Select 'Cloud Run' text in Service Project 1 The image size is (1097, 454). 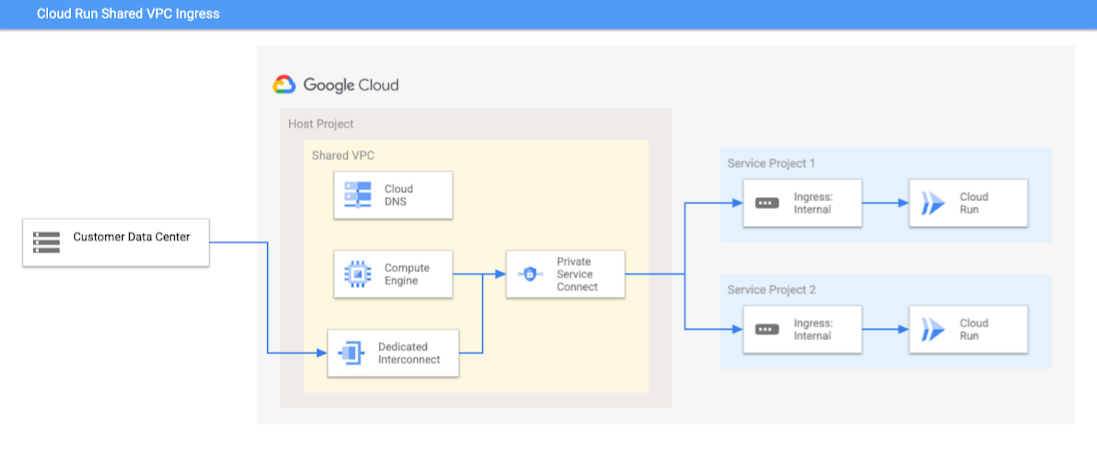(x=974, y=203)
